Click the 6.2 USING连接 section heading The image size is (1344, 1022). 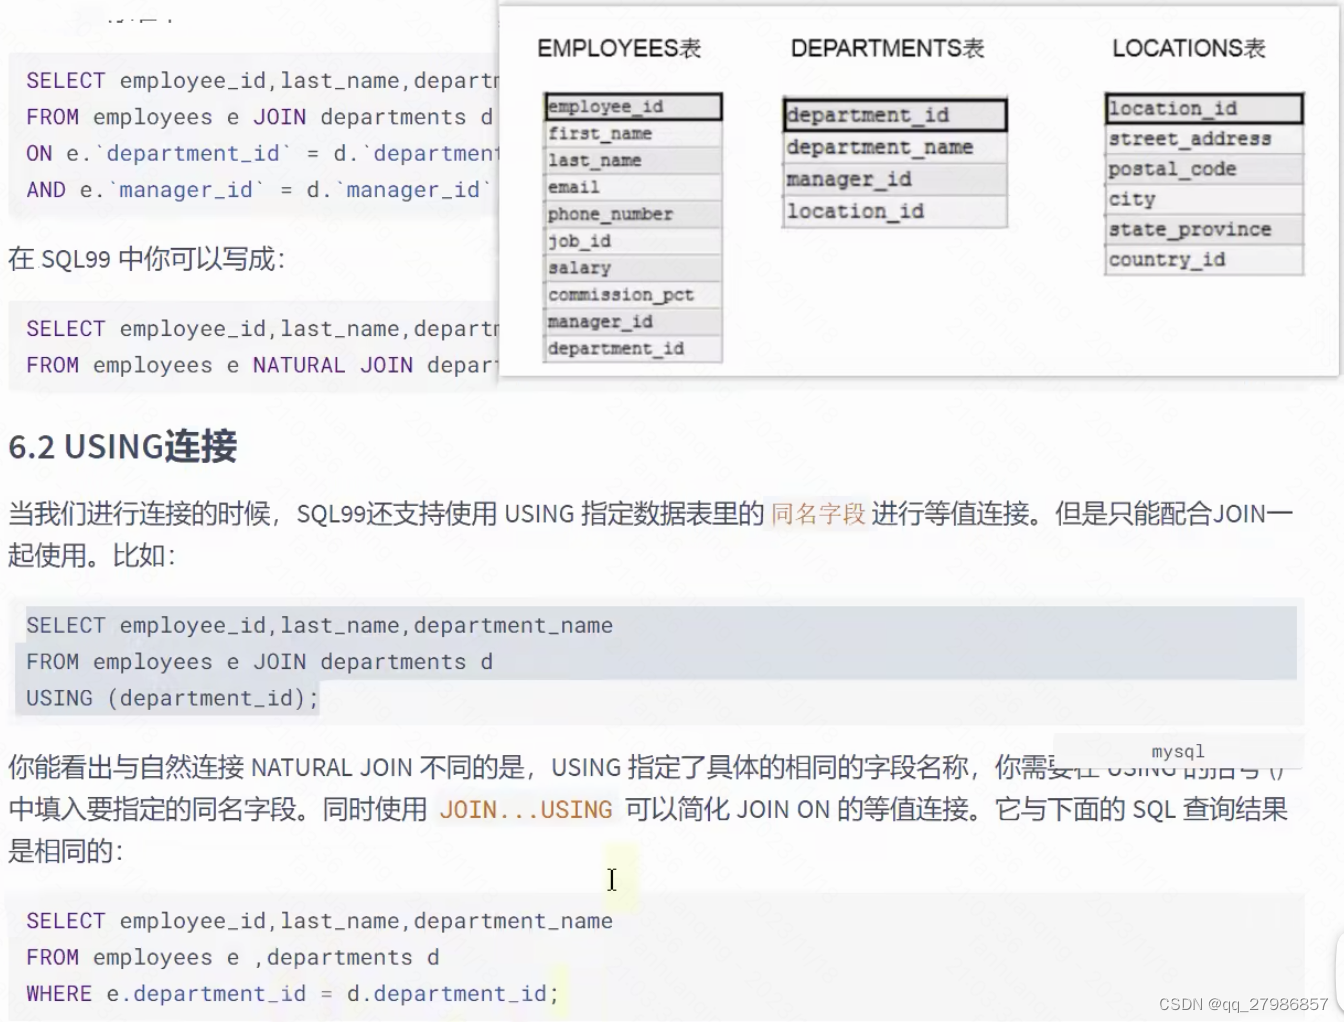[123, 446]
